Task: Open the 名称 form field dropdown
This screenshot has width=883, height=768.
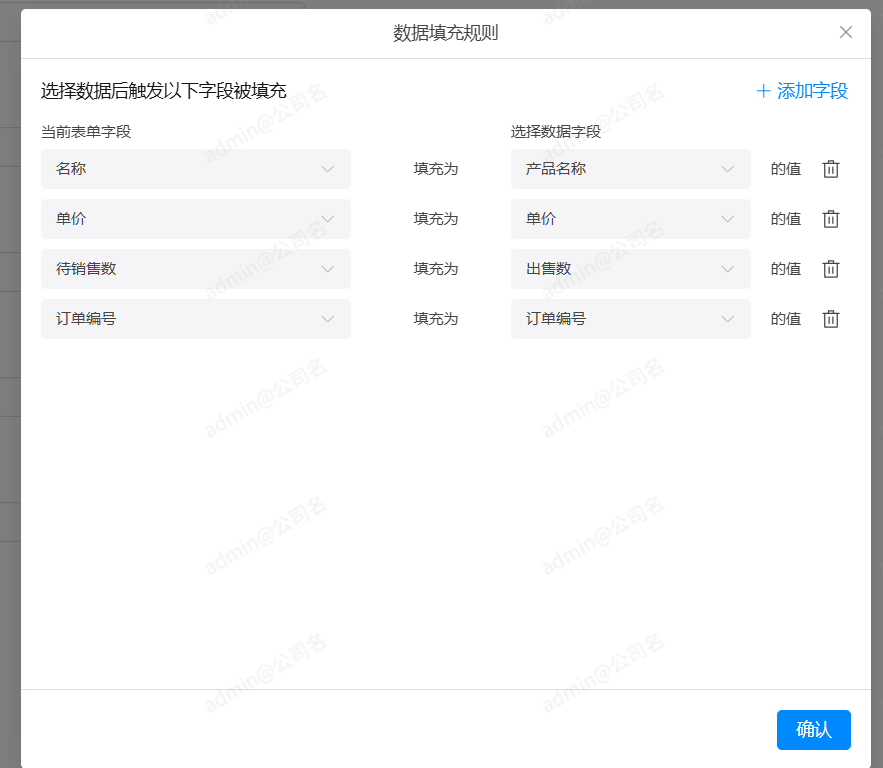Action: (195, 169)
